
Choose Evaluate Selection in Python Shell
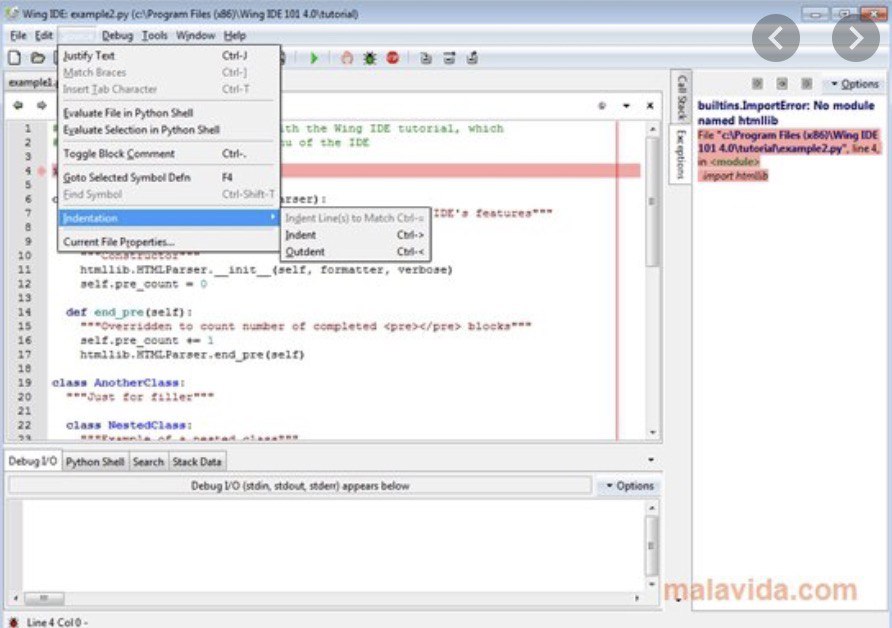click(168, 130)
